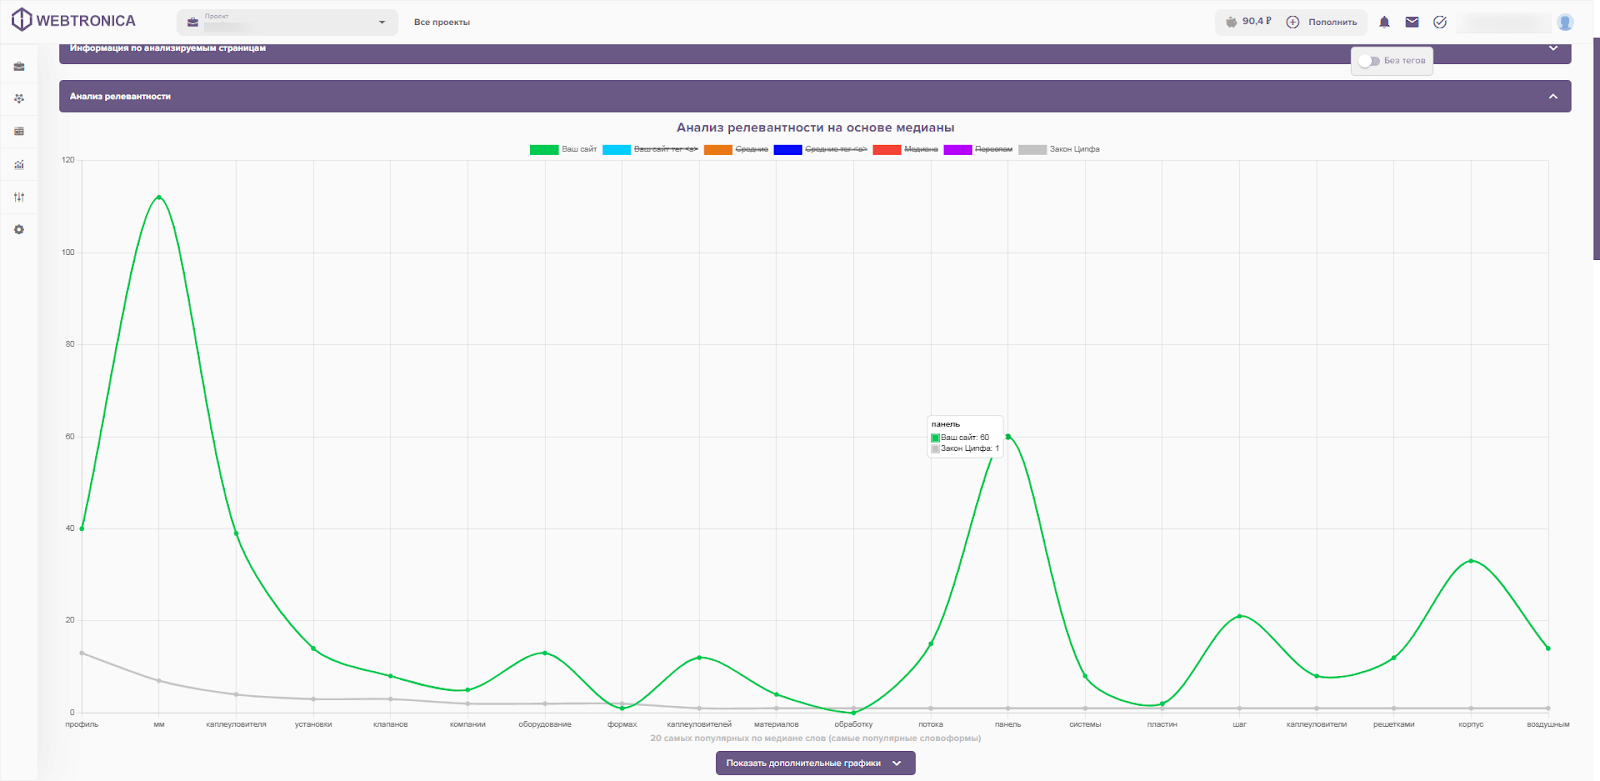This screenshot has width=1600, height=781.
Task: Expand 'Информация по анализируемым страницам' chevron
Action: click(1553, 48)
